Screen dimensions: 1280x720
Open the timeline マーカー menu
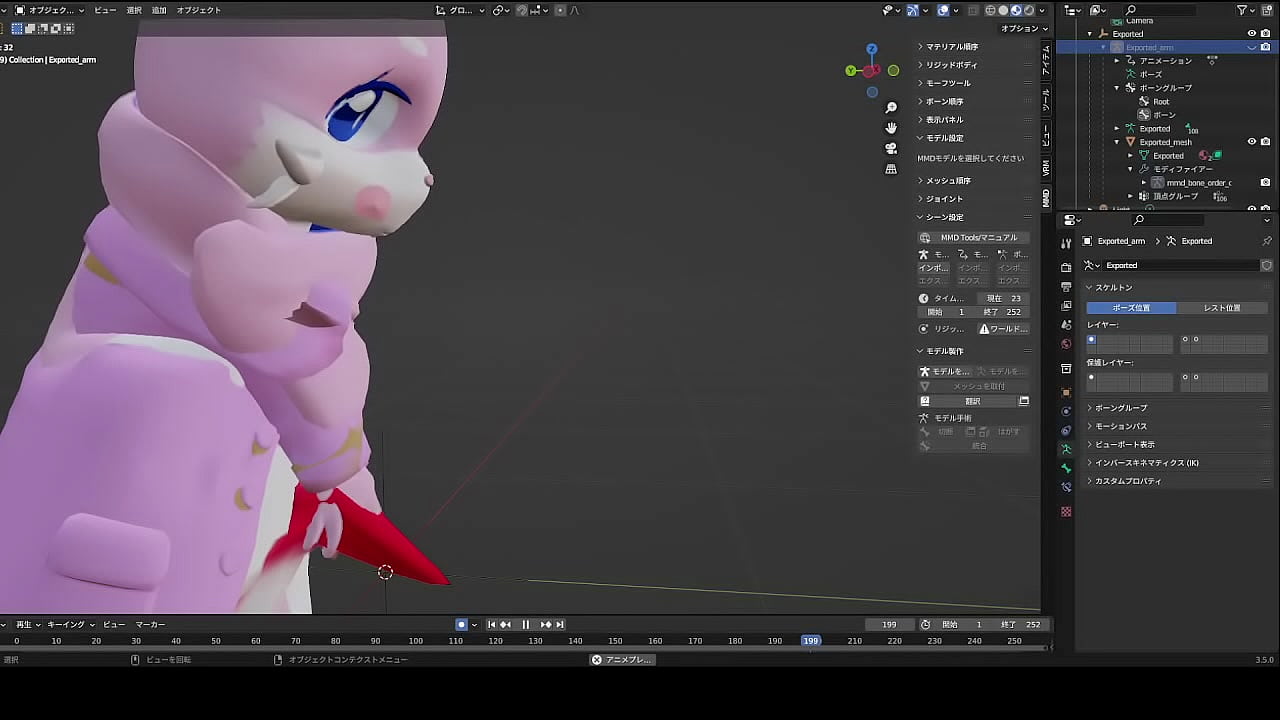[x=150, y=624]
